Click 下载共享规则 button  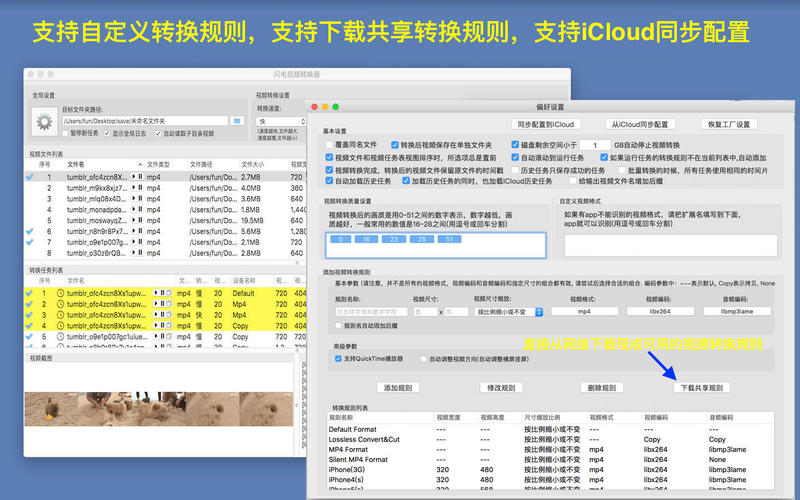tap(702, 388)
